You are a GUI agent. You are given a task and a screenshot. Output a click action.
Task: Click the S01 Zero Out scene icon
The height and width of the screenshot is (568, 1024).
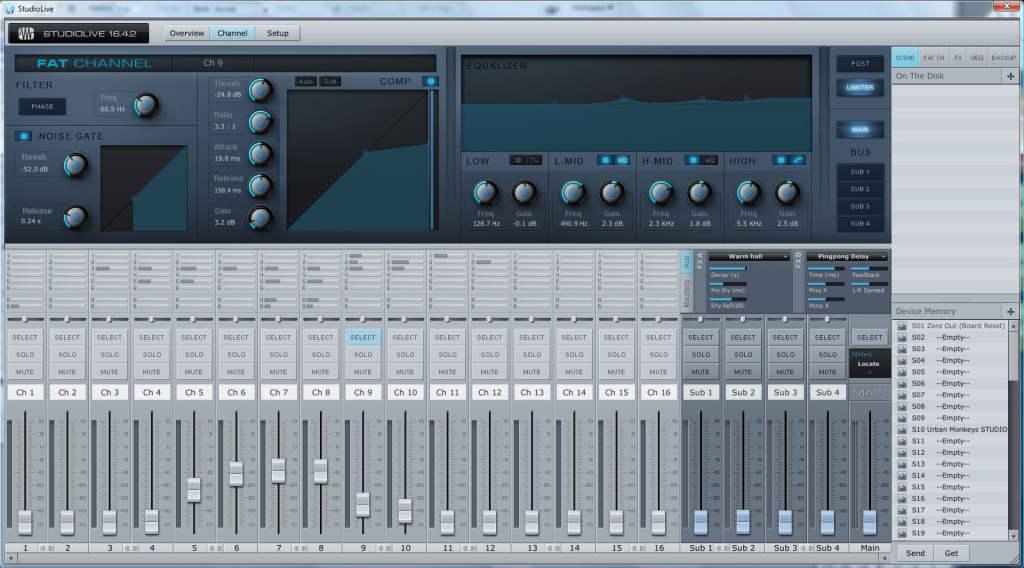point(902,326)
